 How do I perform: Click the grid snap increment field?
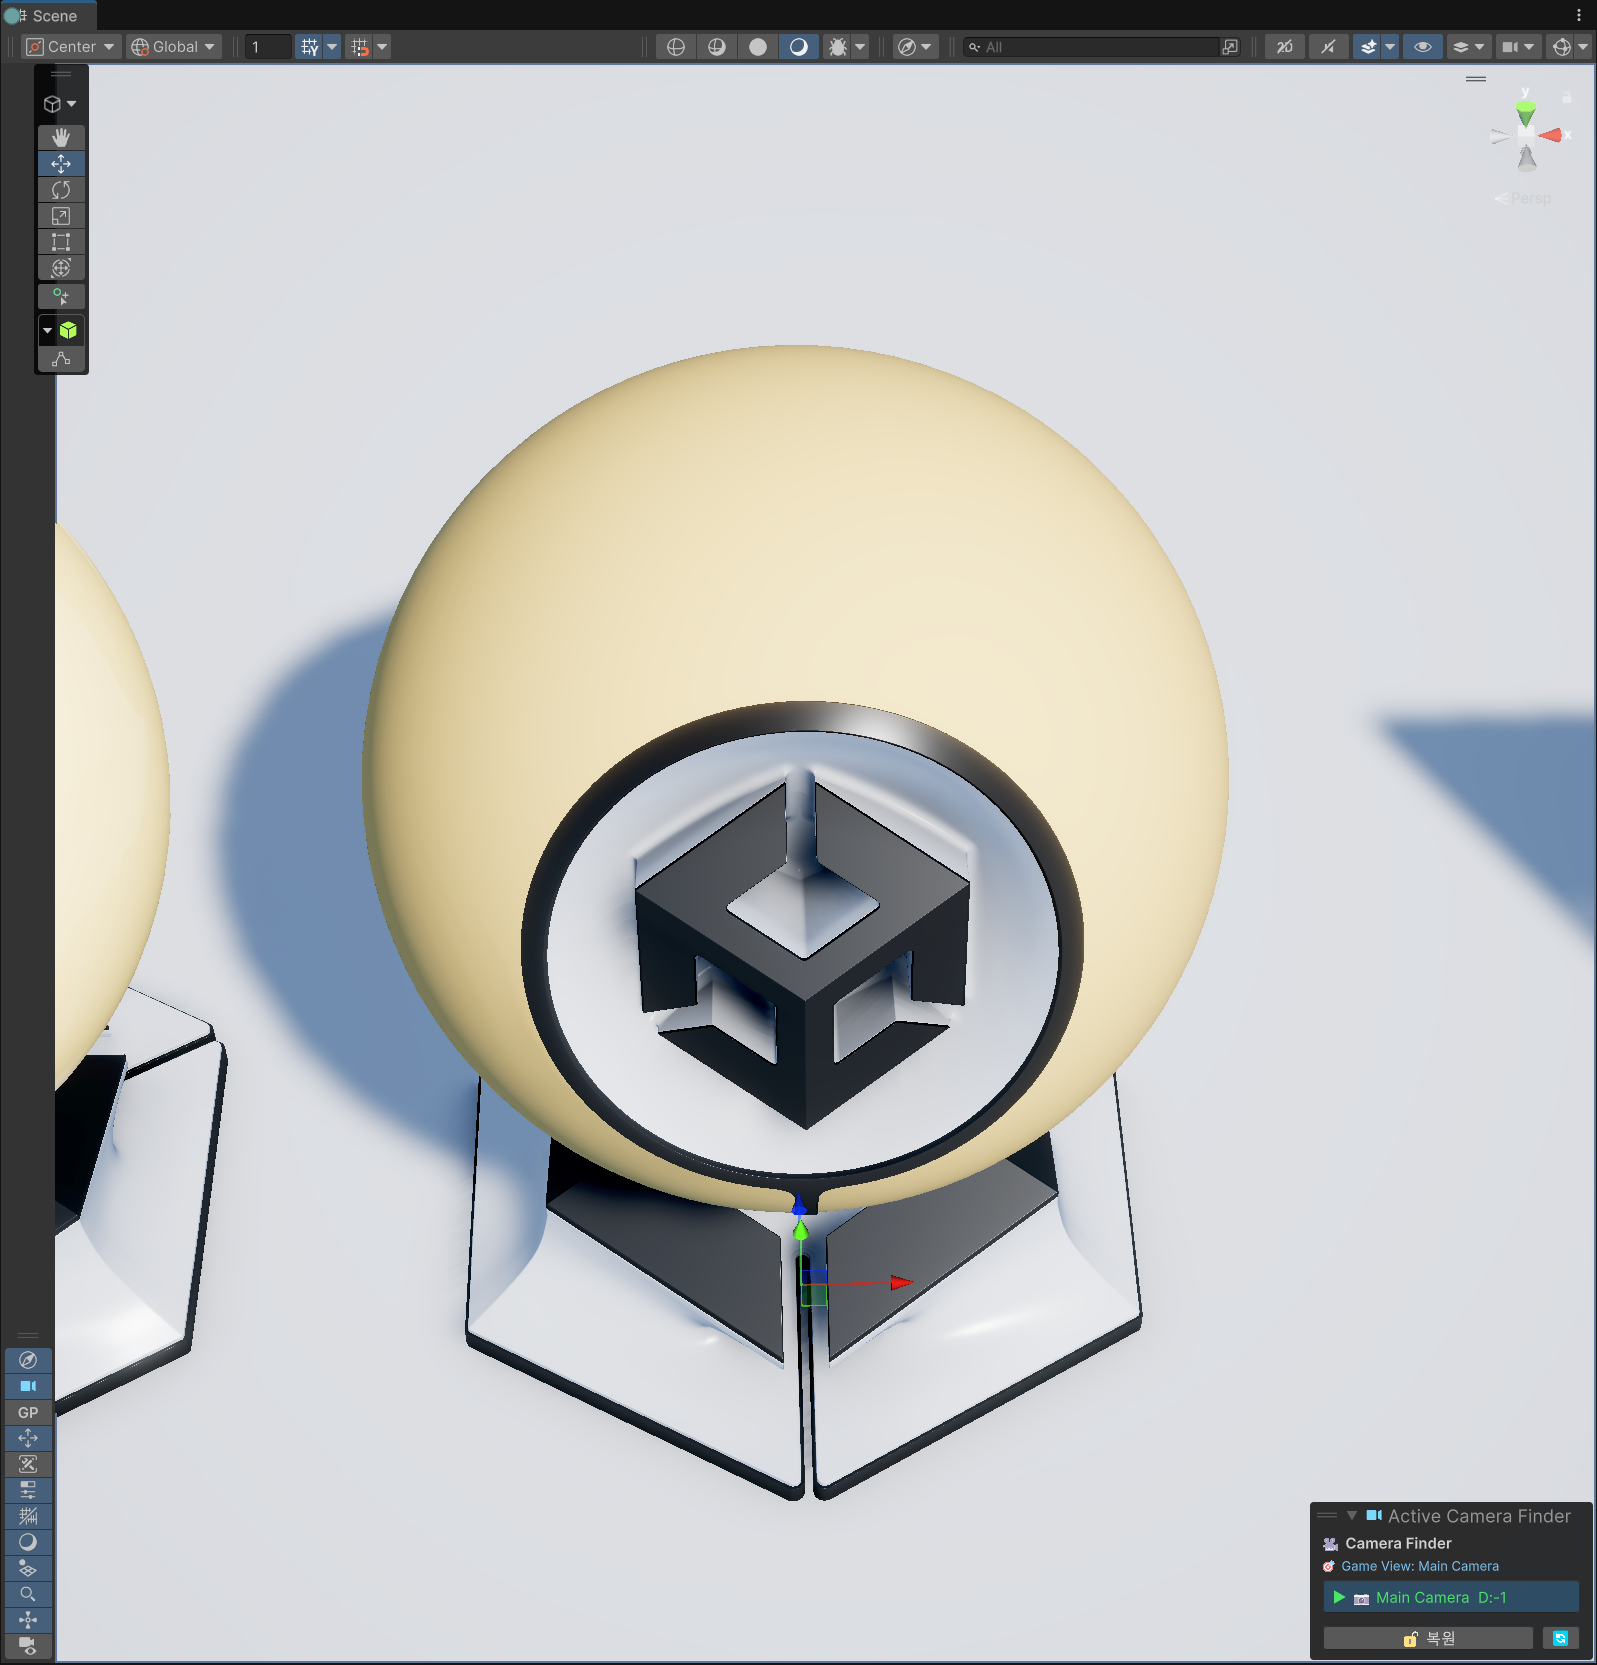tap(268, 47)
